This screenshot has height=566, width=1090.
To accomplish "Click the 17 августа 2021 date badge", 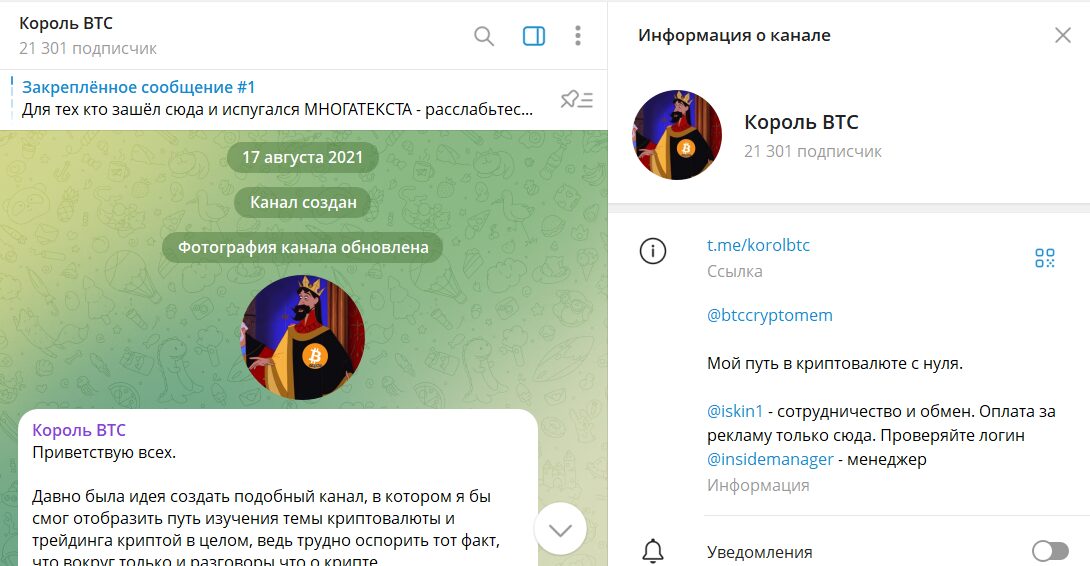I will point(302,157).
